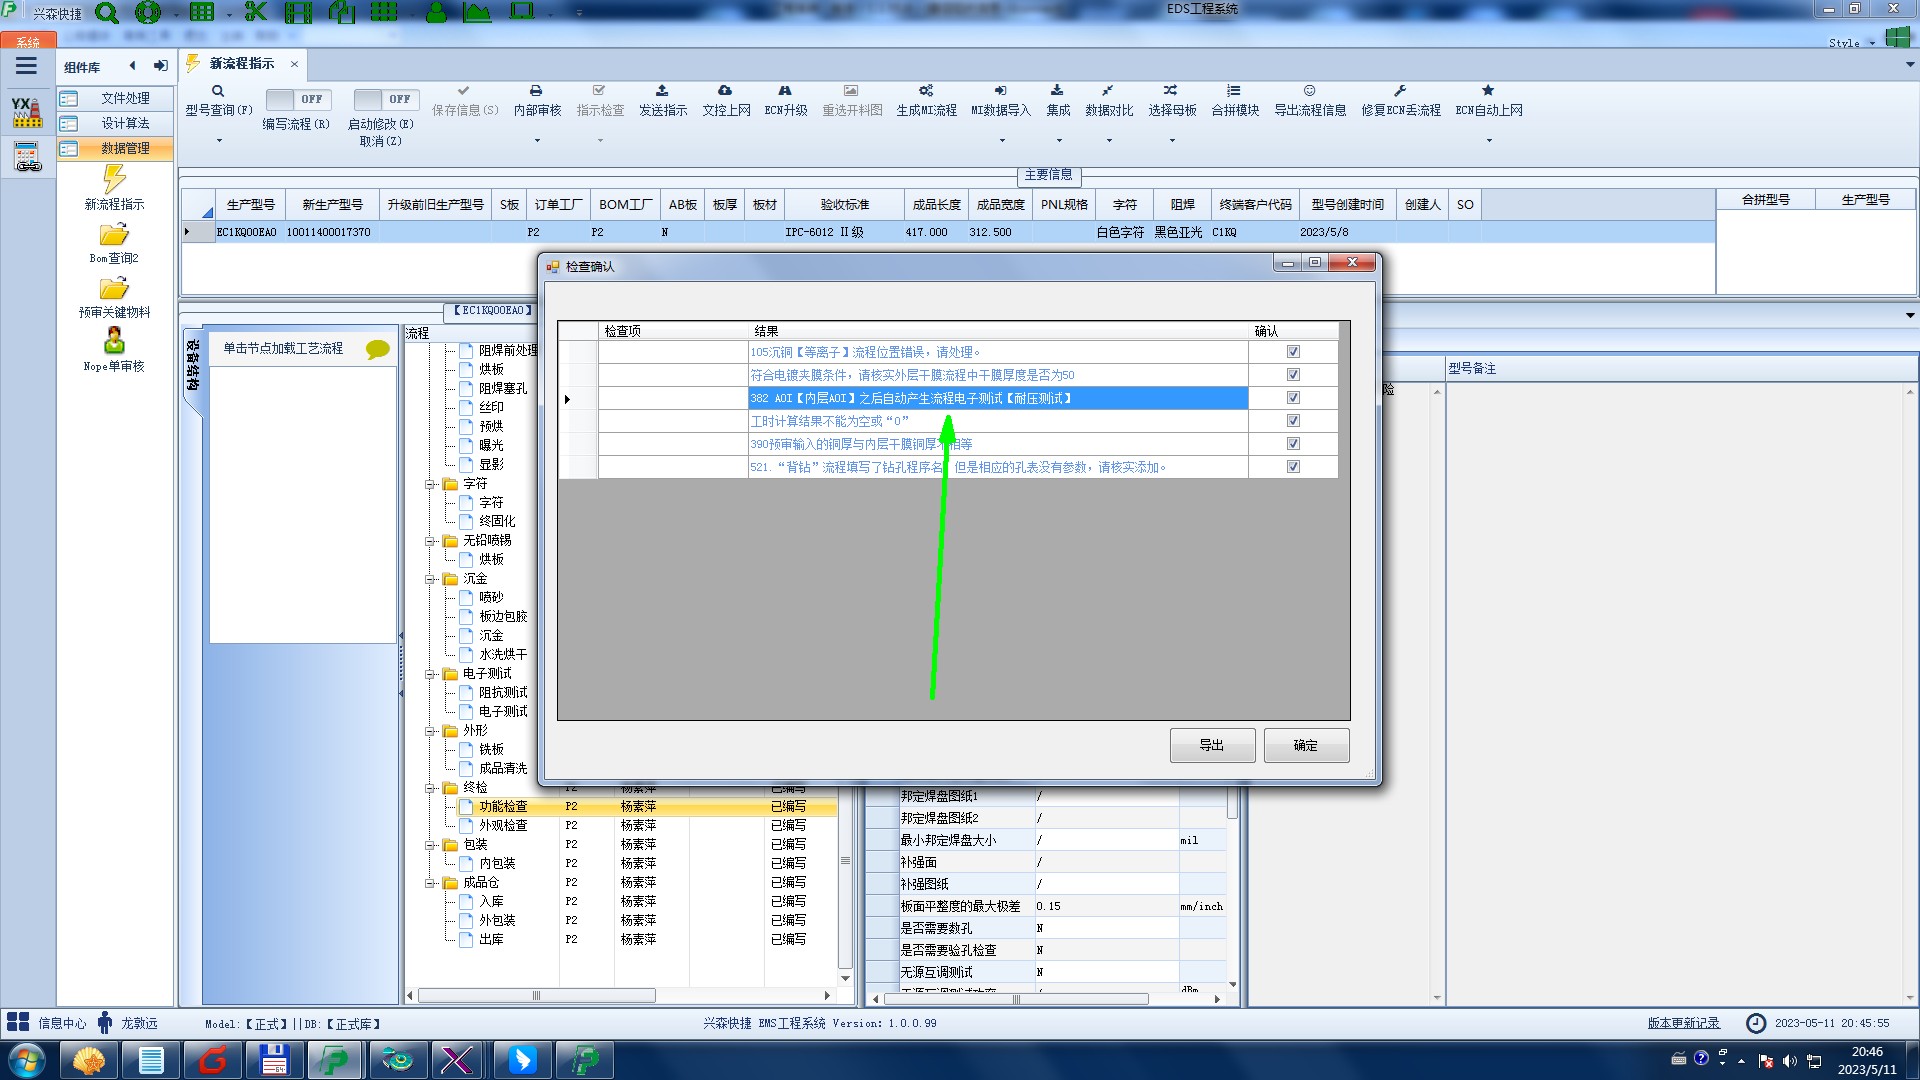Click the Nope单审核 person icon
The width and height of the screenshot is (1920, 1080).
click(114, 341)
